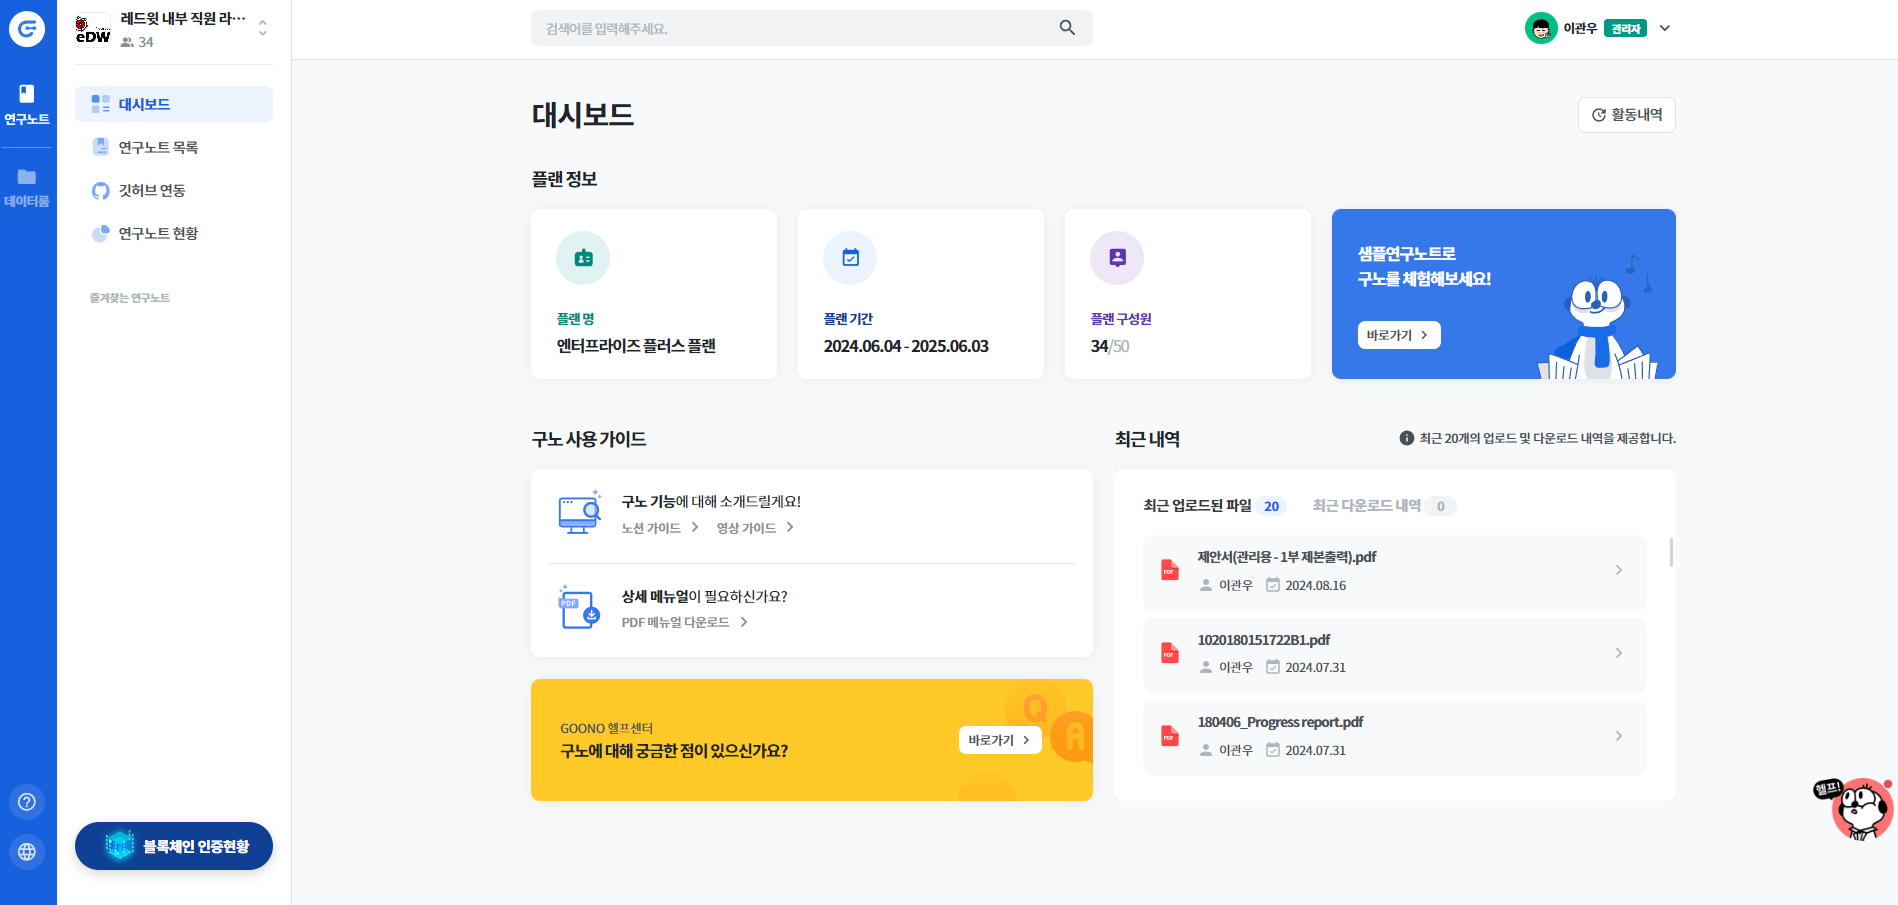The image size is (1898, 905).
Task: Click the GOONO logo icon top left
Action: tap(27, 28)
